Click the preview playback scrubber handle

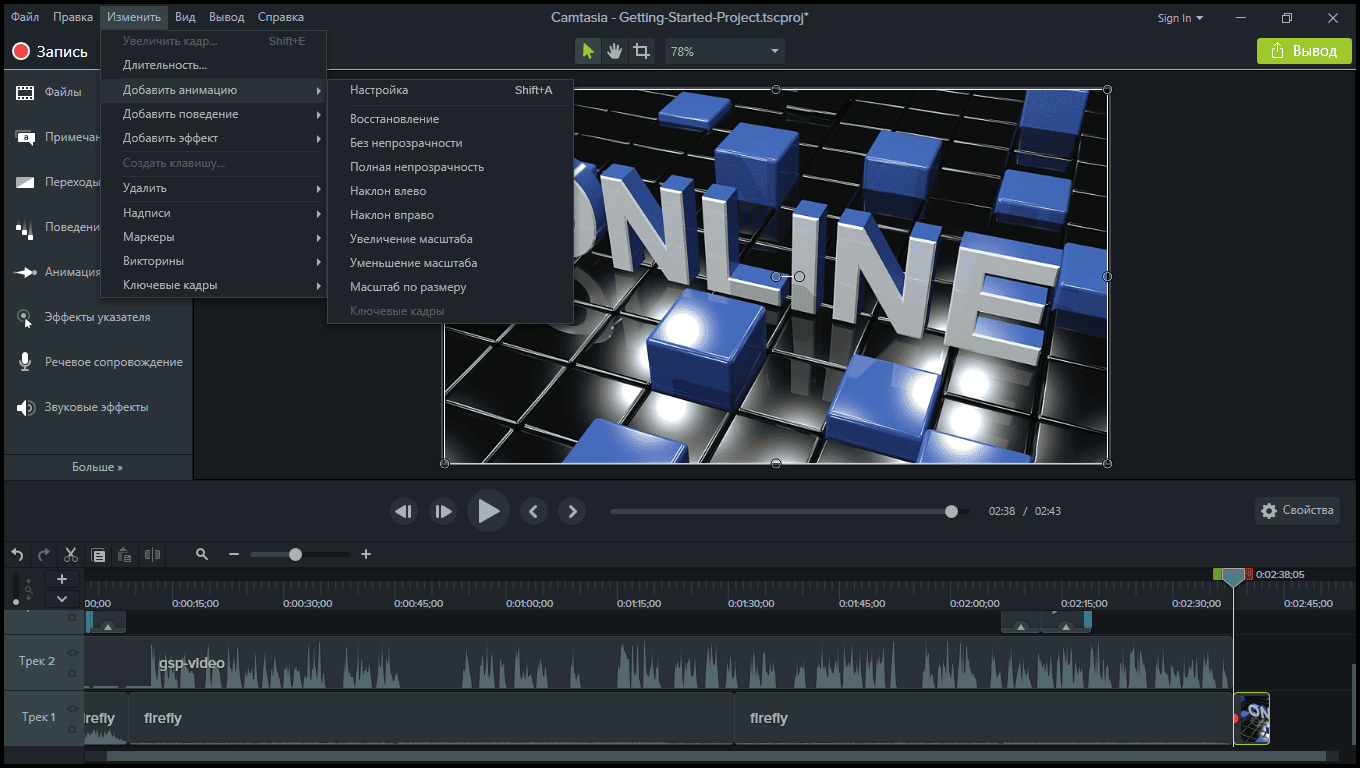(951, 511)
